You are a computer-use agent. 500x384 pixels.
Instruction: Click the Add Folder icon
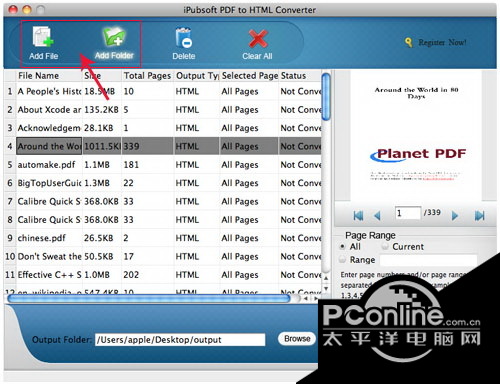tap(114, 37)
